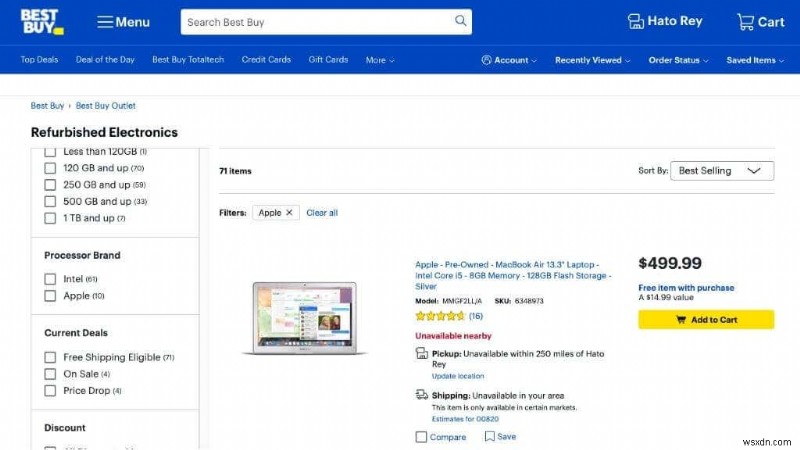Go to Best Buy breadcrumb link
The width and height of the screenshot is (800, 450).
pyautogui.click(x=47, y=106)
